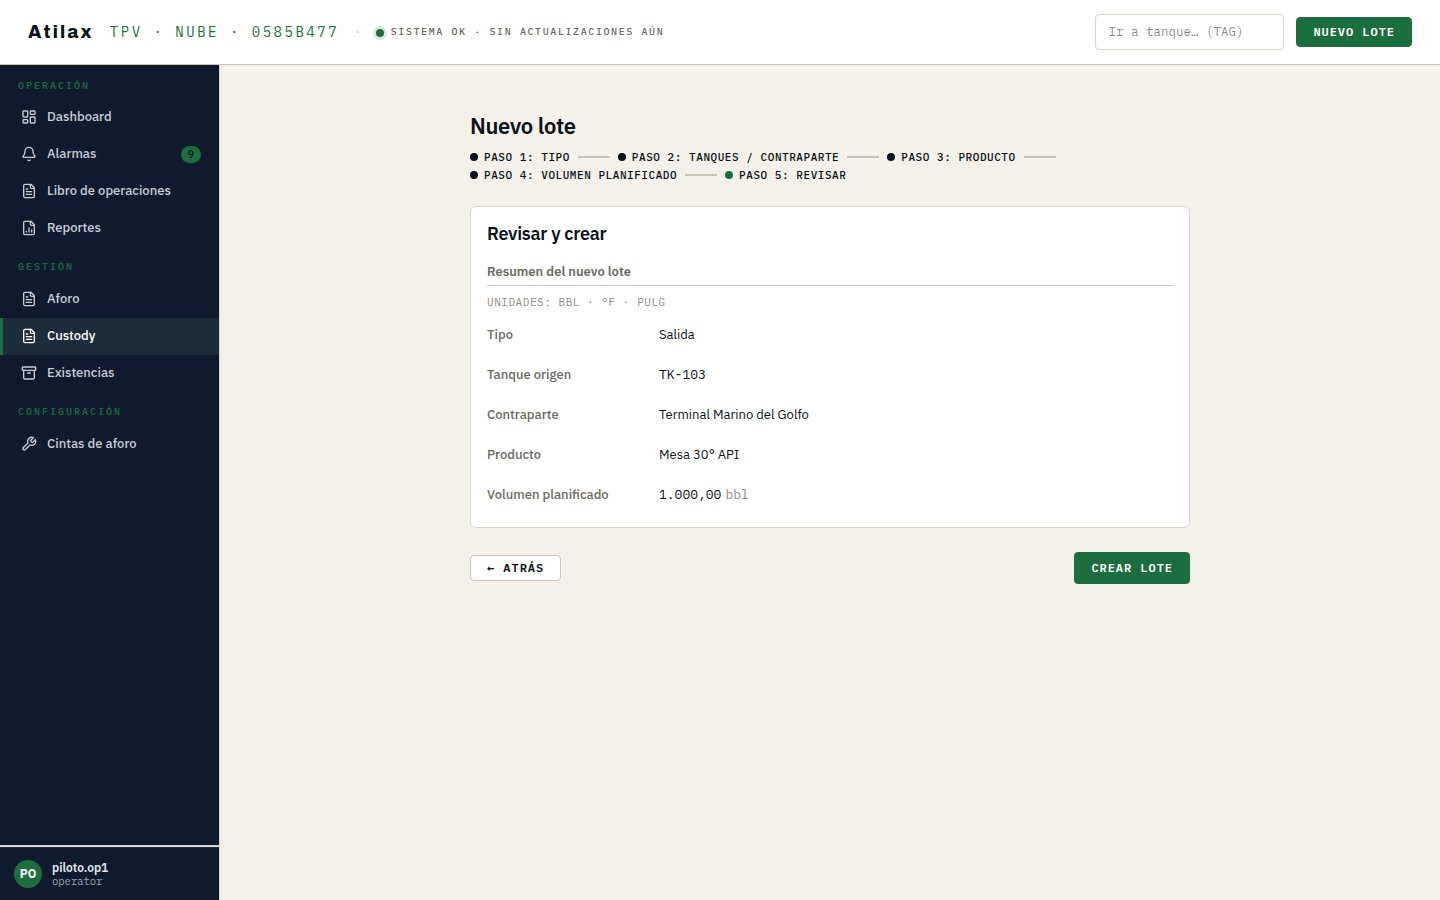Open Dashboard via its grid icon

[29, 117]
